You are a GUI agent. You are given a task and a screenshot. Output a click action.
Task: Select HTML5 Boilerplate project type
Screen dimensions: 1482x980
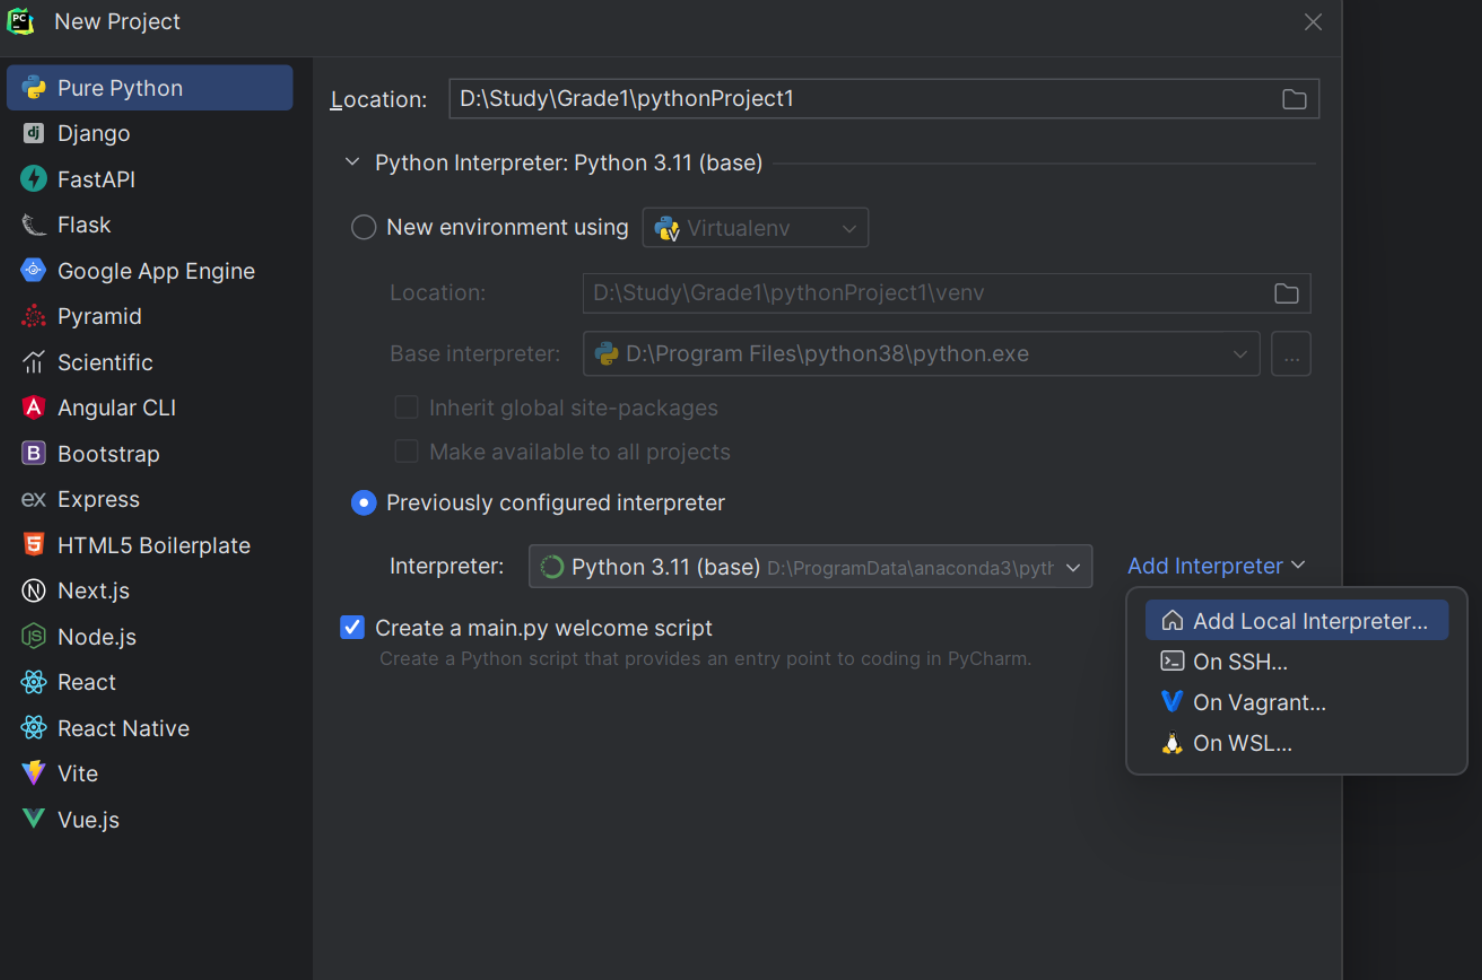[150, 544]
